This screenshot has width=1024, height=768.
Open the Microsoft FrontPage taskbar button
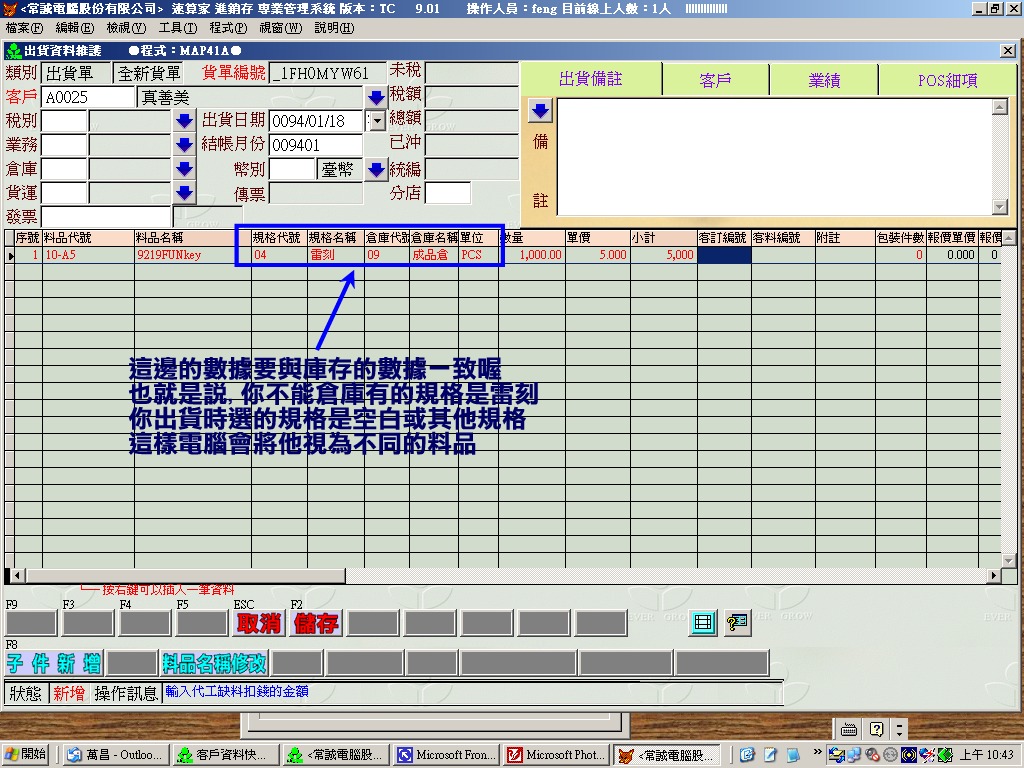click(x=445, y=755)
